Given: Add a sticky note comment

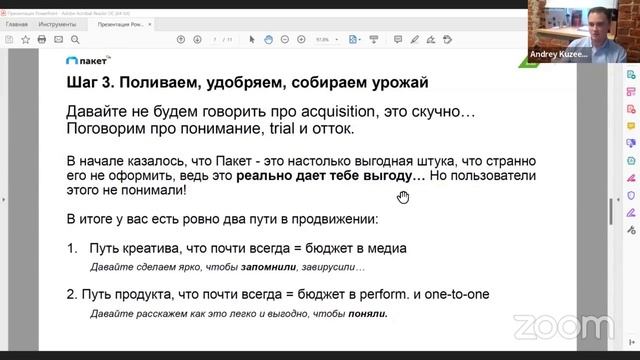Looking at the screenshot, I should [x=398, y=40].
